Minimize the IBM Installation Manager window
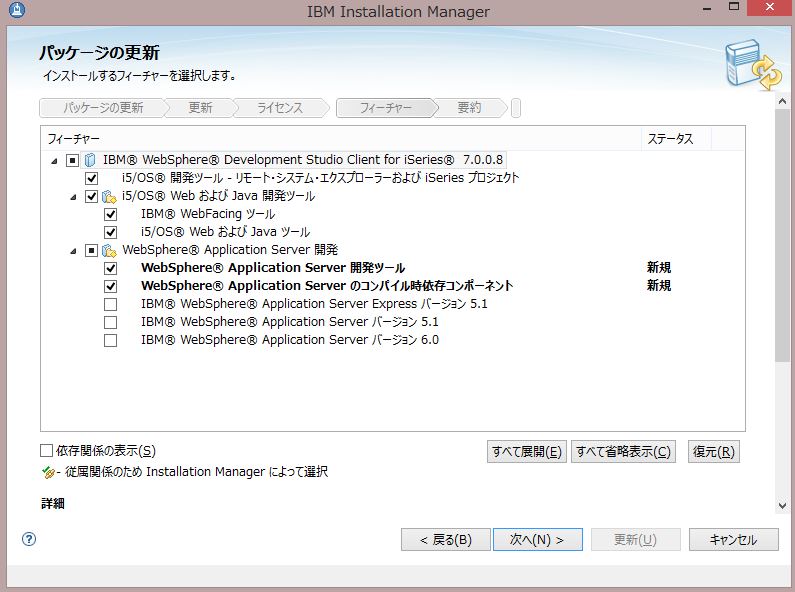 pos(707,8)
